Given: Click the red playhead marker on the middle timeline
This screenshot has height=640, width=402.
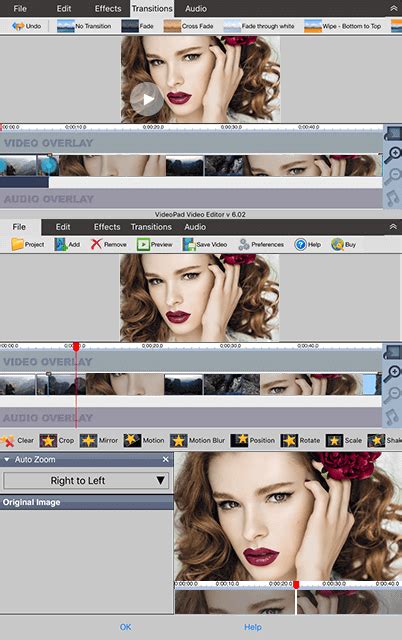Looking at the screenshot, I should (76, 347).
